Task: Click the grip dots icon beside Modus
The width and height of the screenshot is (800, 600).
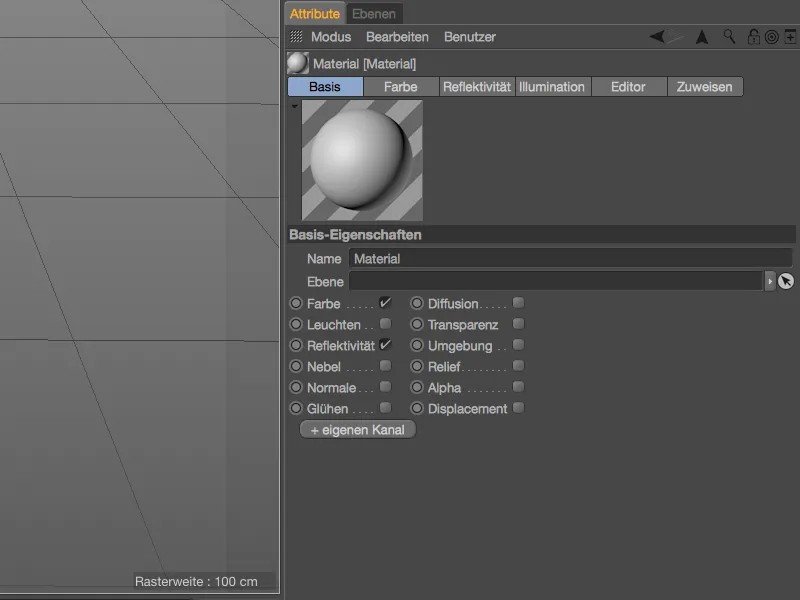Action: click(296, 37)
